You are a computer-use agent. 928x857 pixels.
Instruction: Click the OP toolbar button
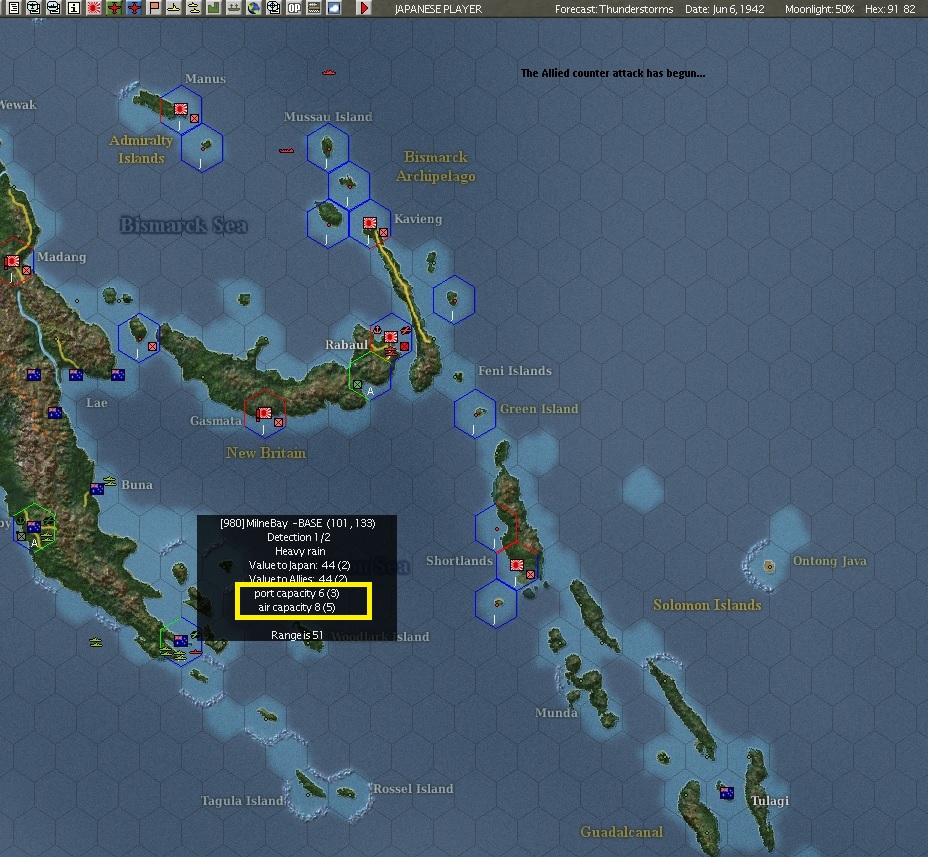(x=294, y=8)
